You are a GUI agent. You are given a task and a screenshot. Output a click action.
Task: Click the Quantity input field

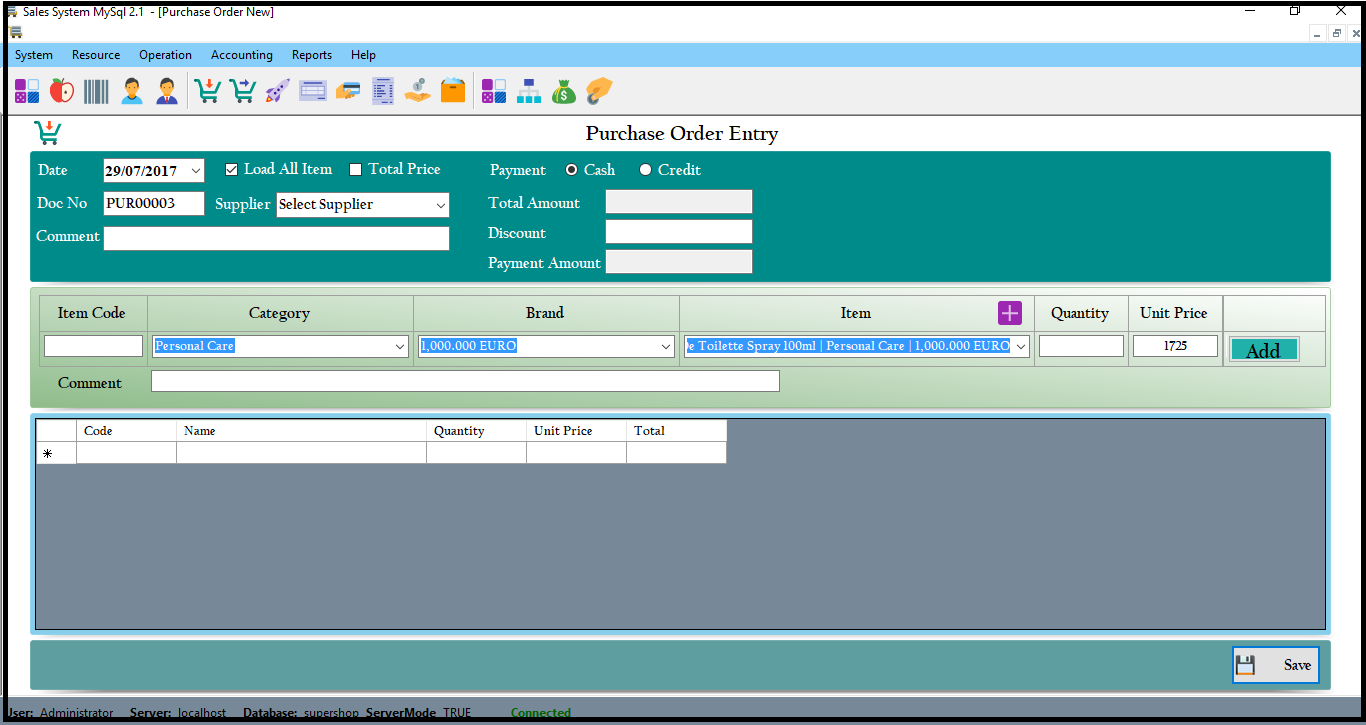(1080, 346)
